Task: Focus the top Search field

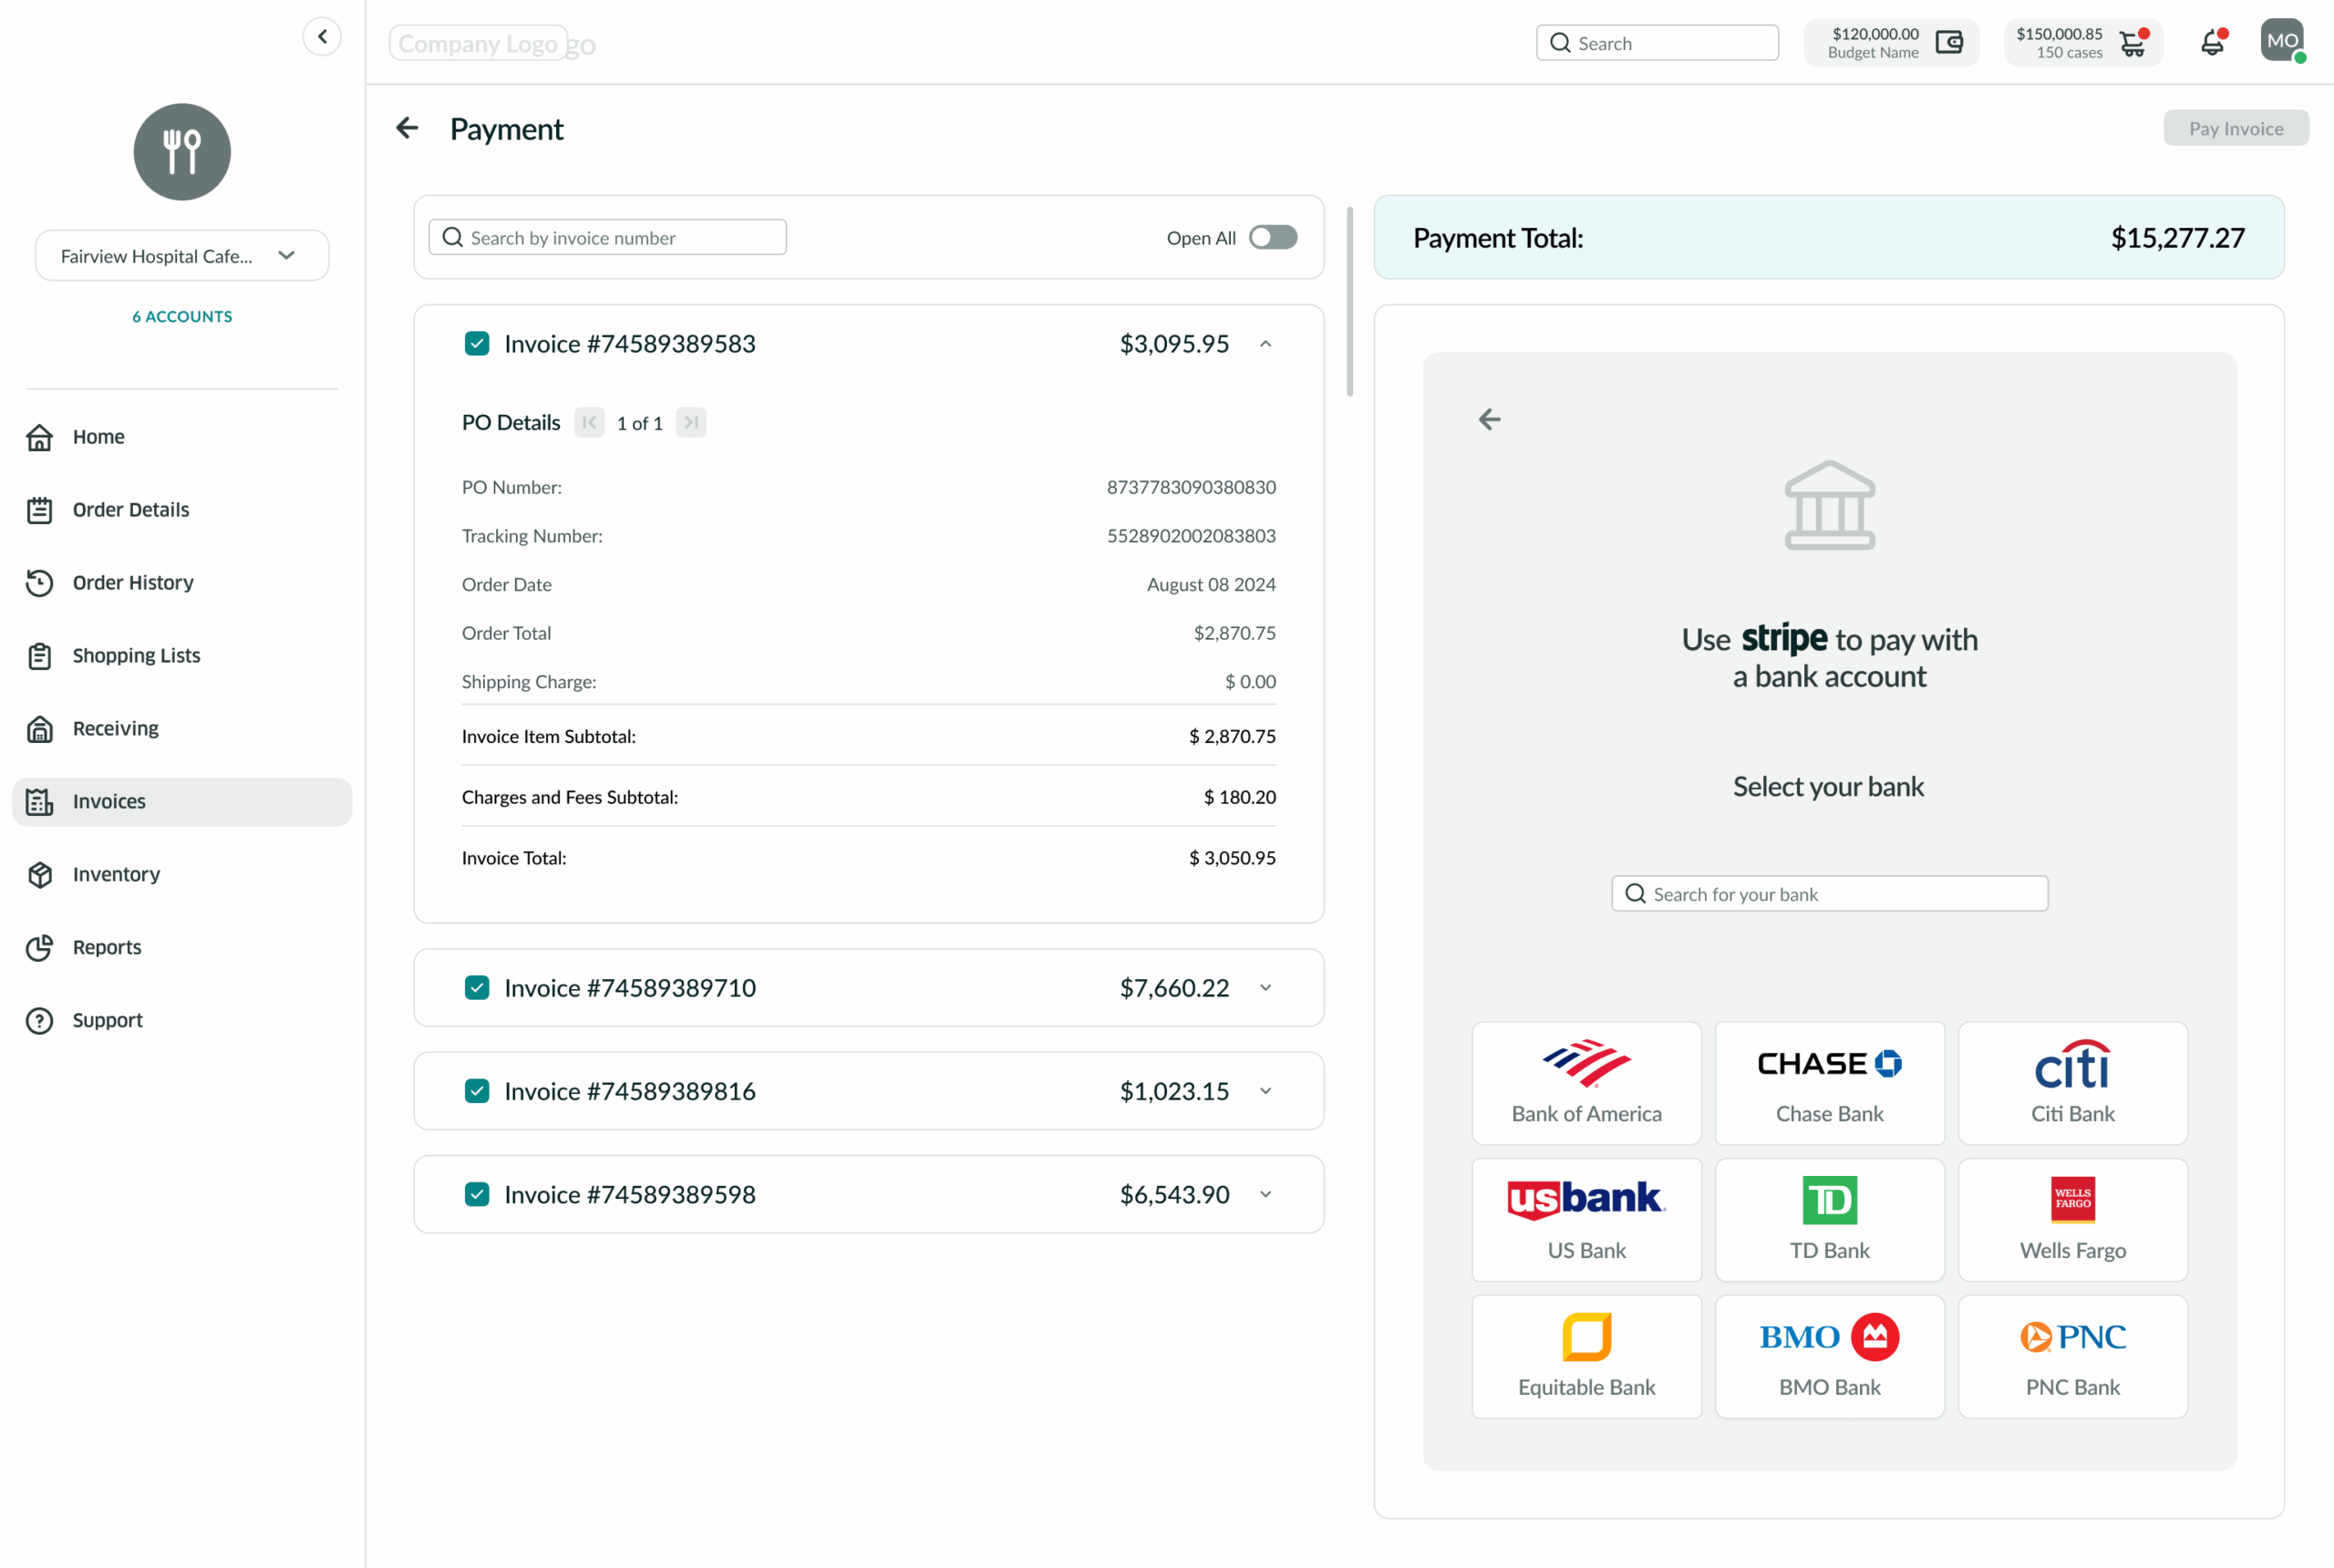Action: (x=1657, y=43)
